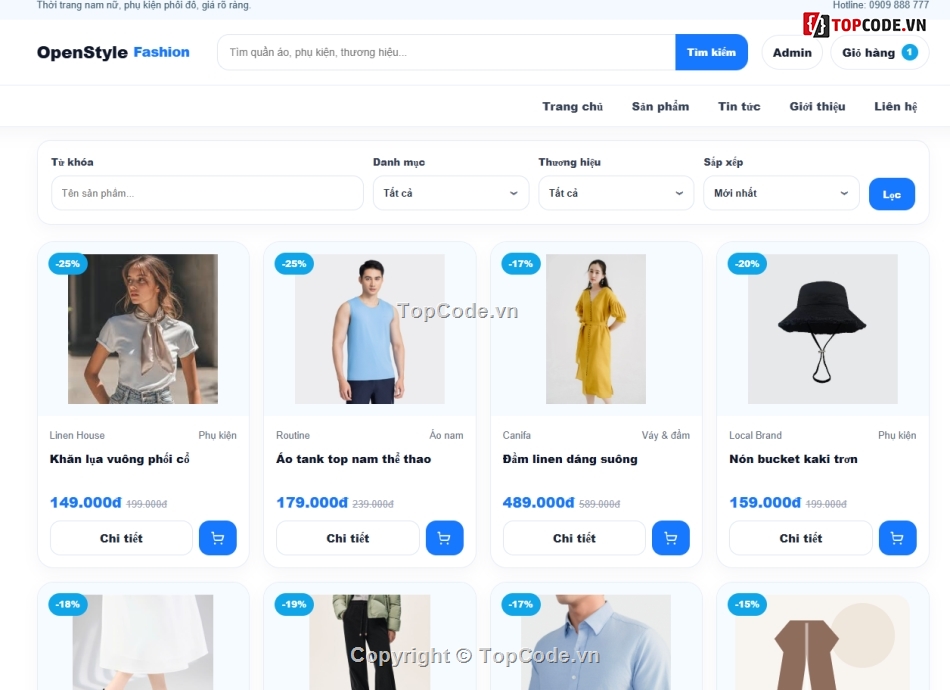The image size is (950, 690).
Task: Click the Áo nam category label
Action: click(447, 435)
